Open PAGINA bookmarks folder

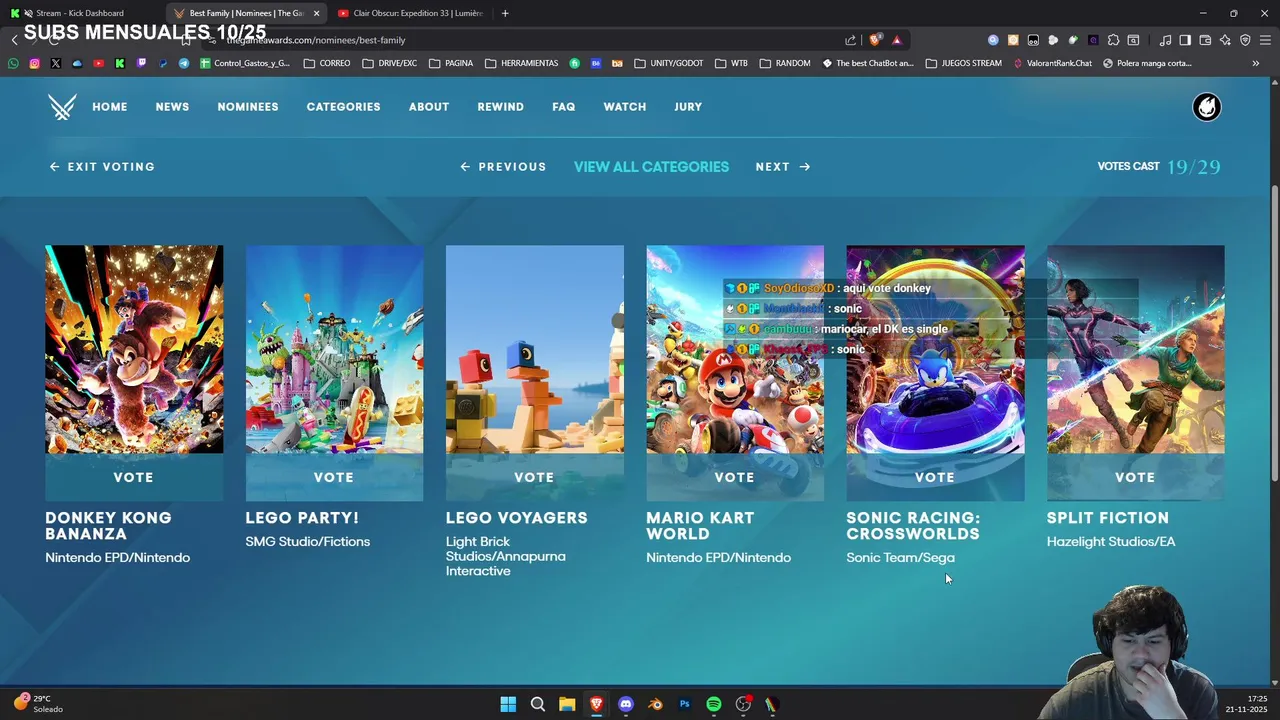451,63
